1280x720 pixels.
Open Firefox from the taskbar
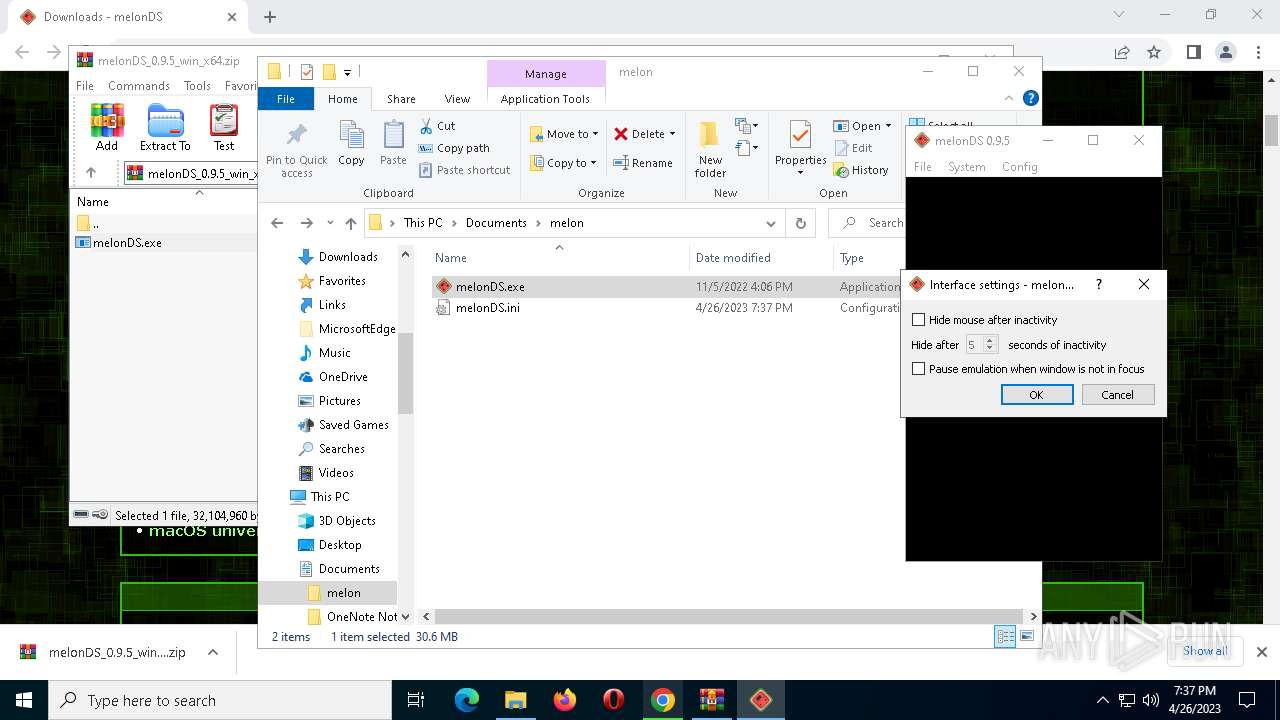click(565, 700)
